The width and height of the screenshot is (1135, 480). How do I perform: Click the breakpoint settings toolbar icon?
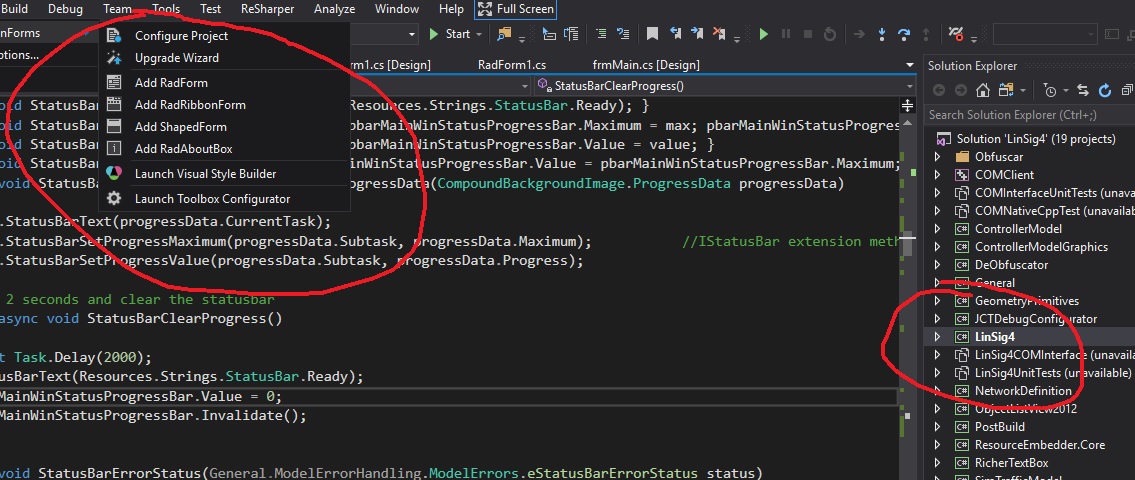point(955,34)
